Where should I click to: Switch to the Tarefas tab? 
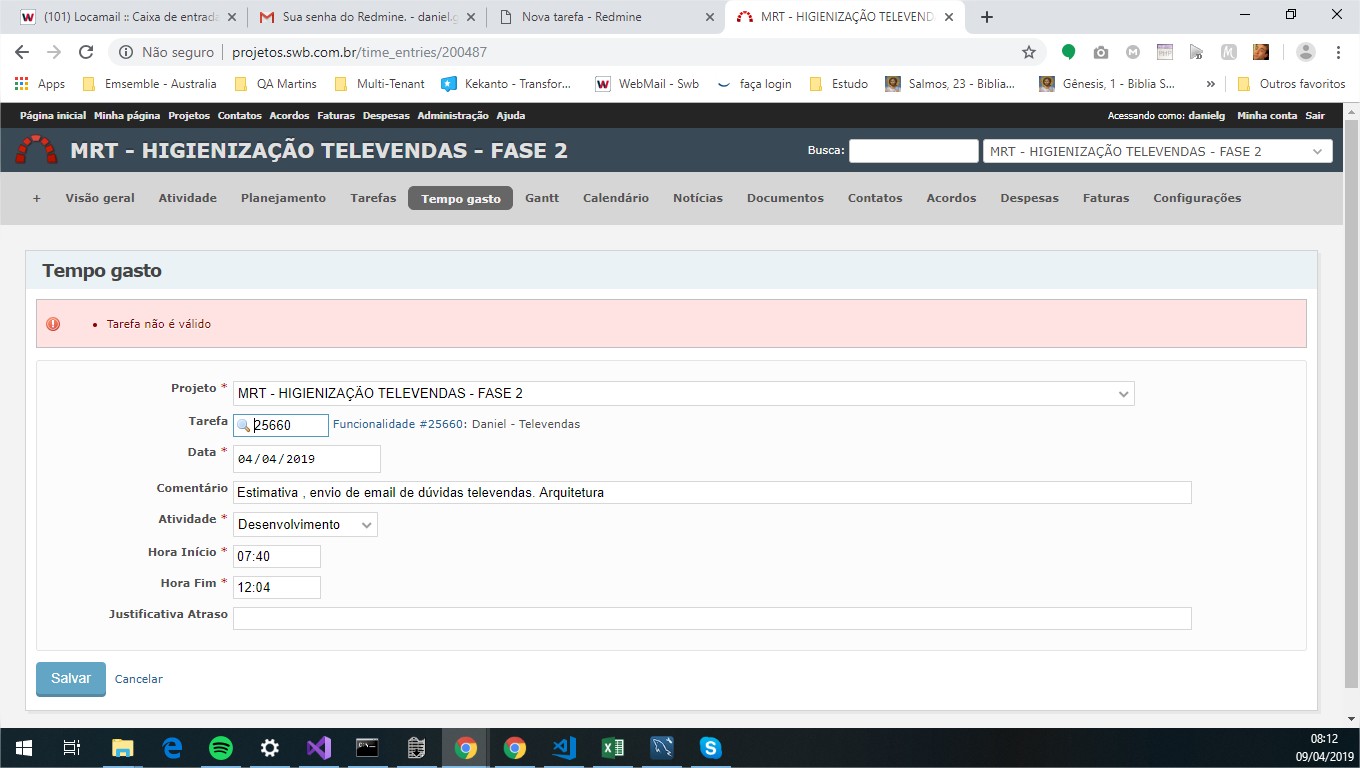pos(373,198)
